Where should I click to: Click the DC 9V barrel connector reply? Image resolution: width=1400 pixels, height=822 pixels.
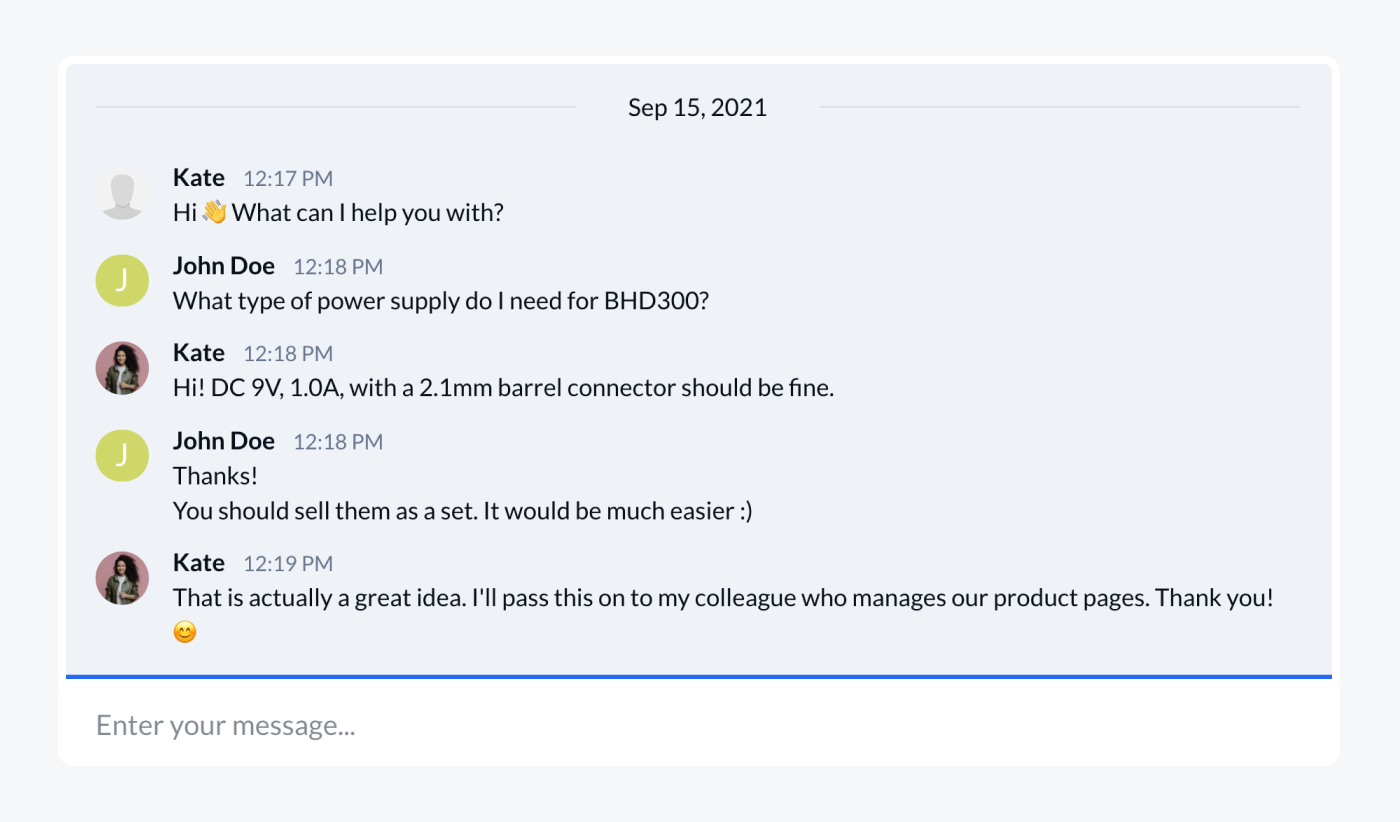[503, 388]
